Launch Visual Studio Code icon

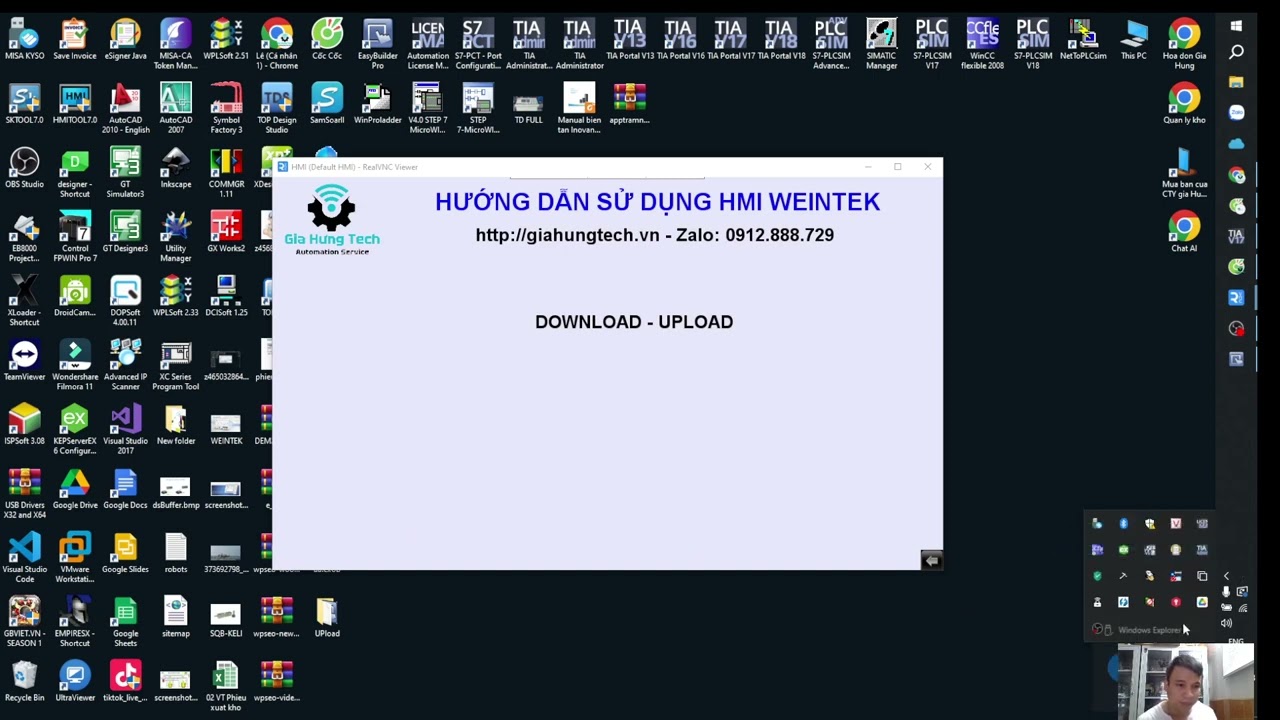tap(24, 557)
